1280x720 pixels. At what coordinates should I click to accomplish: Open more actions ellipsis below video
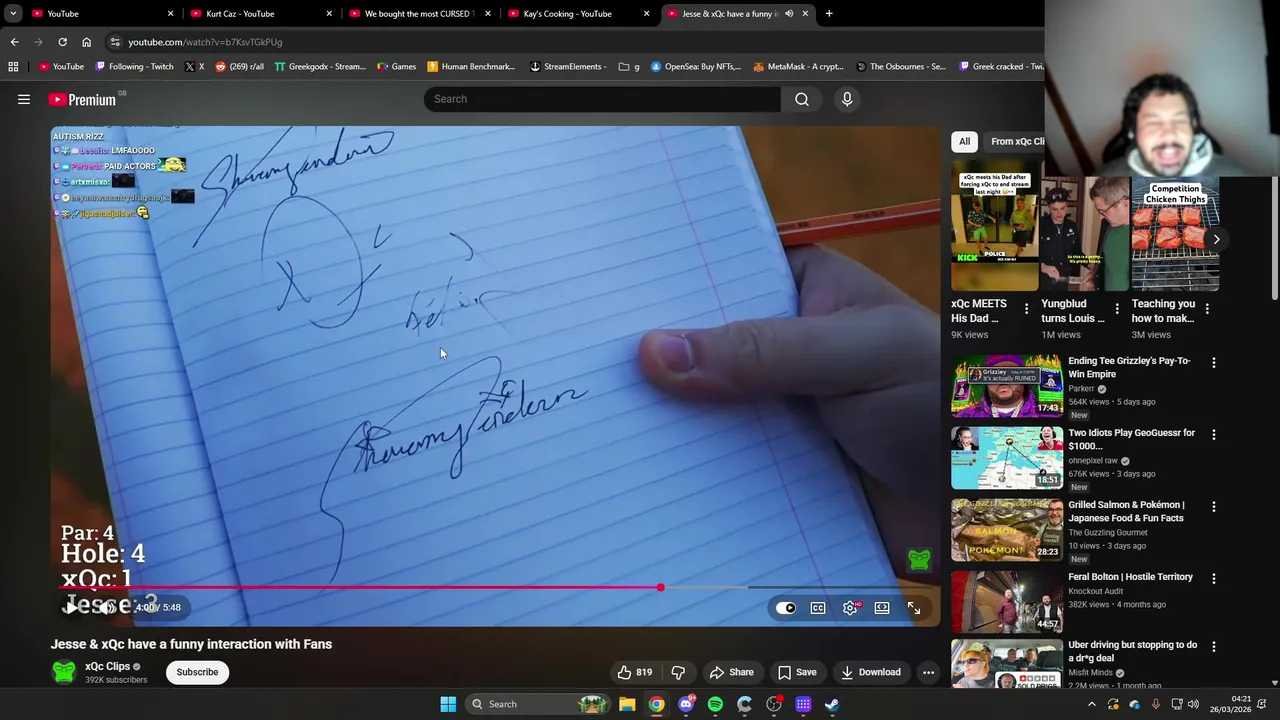tap(928, 672)
